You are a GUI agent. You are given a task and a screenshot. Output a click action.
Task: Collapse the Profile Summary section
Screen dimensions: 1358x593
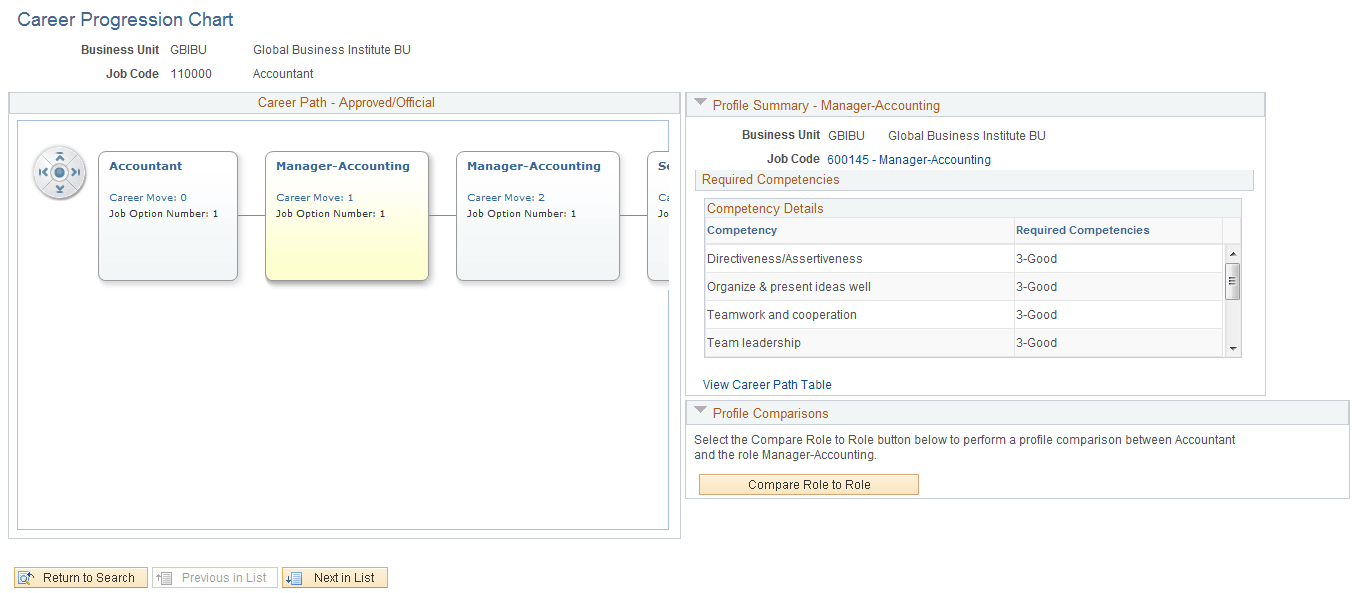click(x=700, y=103)
